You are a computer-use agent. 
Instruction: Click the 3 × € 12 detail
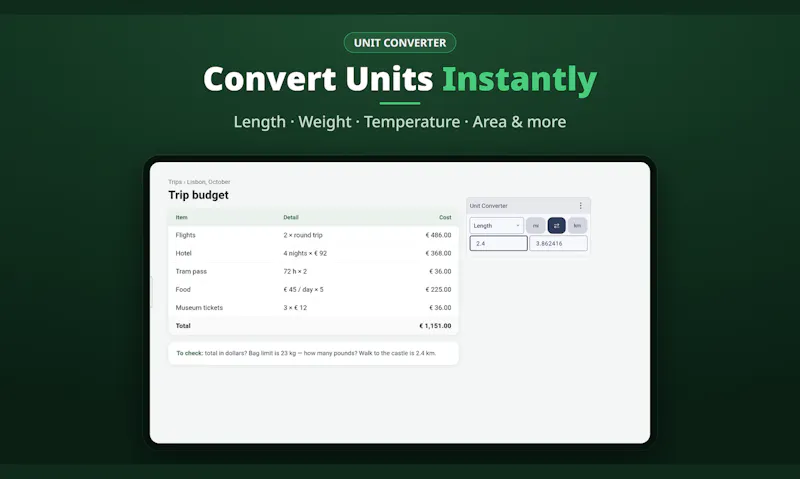pyautogui.click(x=295, y=308)
